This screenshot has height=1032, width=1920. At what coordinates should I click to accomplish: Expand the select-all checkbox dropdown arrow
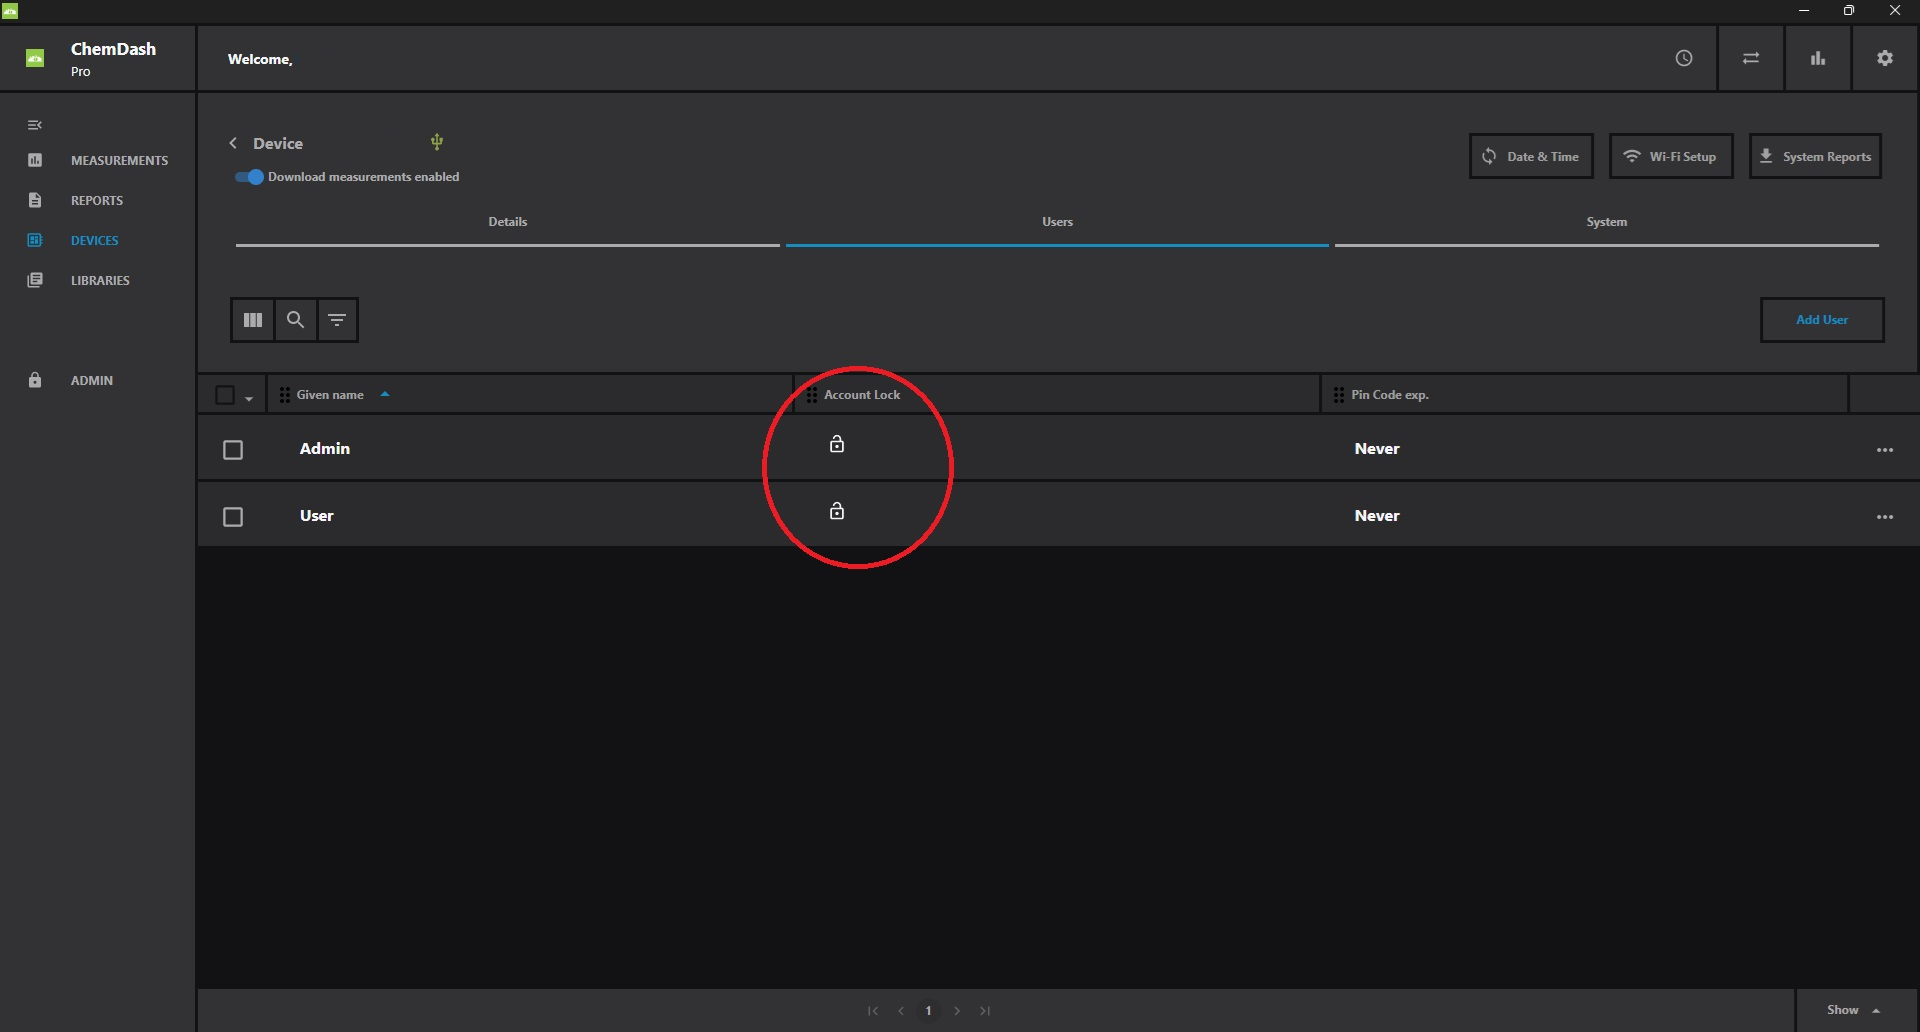point(249,398)
